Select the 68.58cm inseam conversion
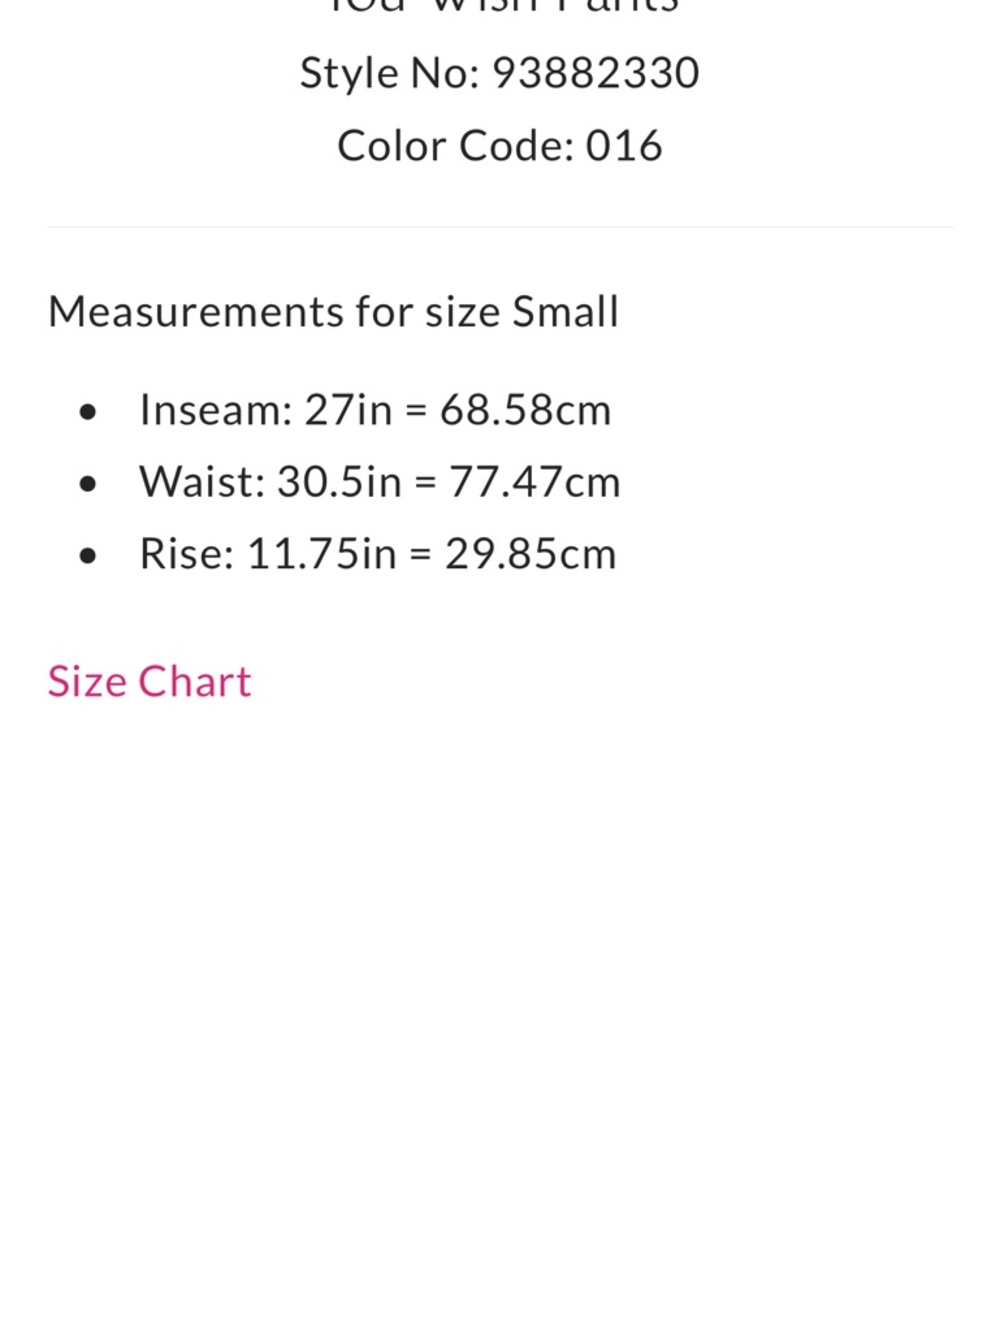 (525, 410)
